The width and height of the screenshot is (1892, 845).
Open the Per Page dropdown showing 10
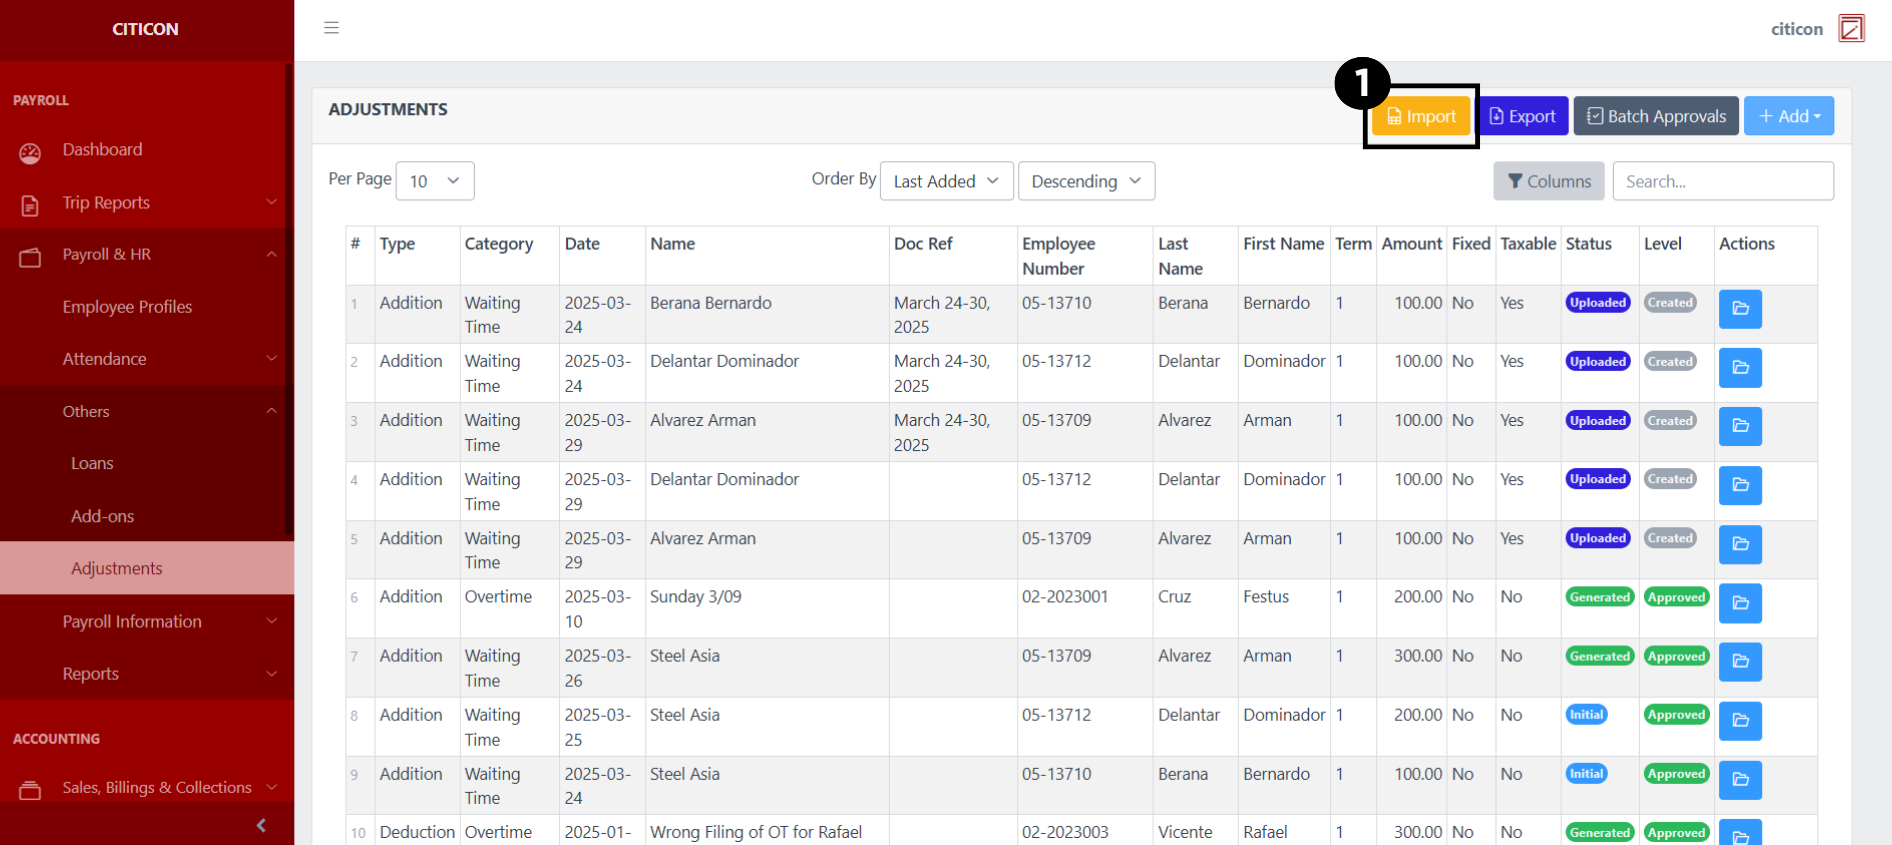pyautogui.click(x=434, y=181)
